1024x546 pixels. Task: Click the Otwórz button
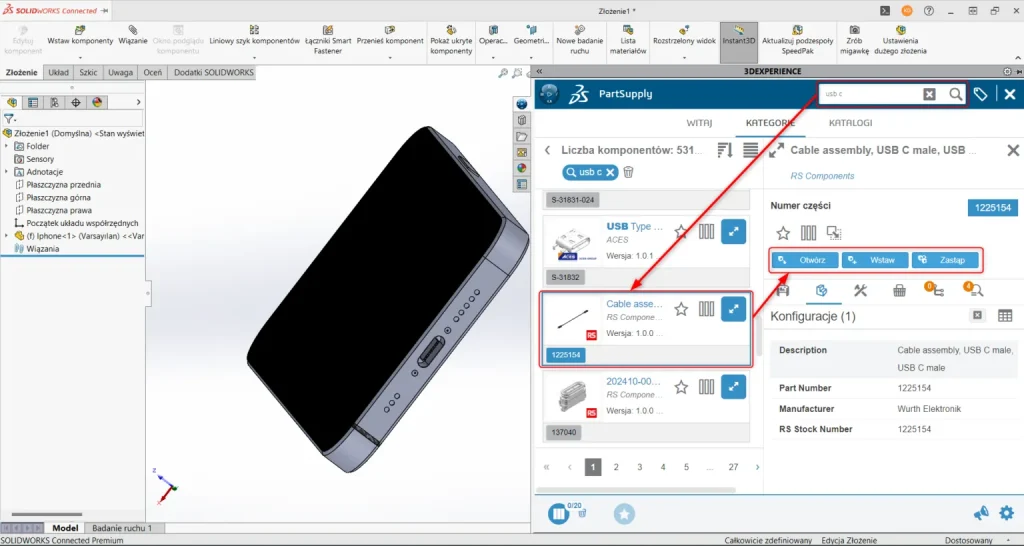point(805,260)
